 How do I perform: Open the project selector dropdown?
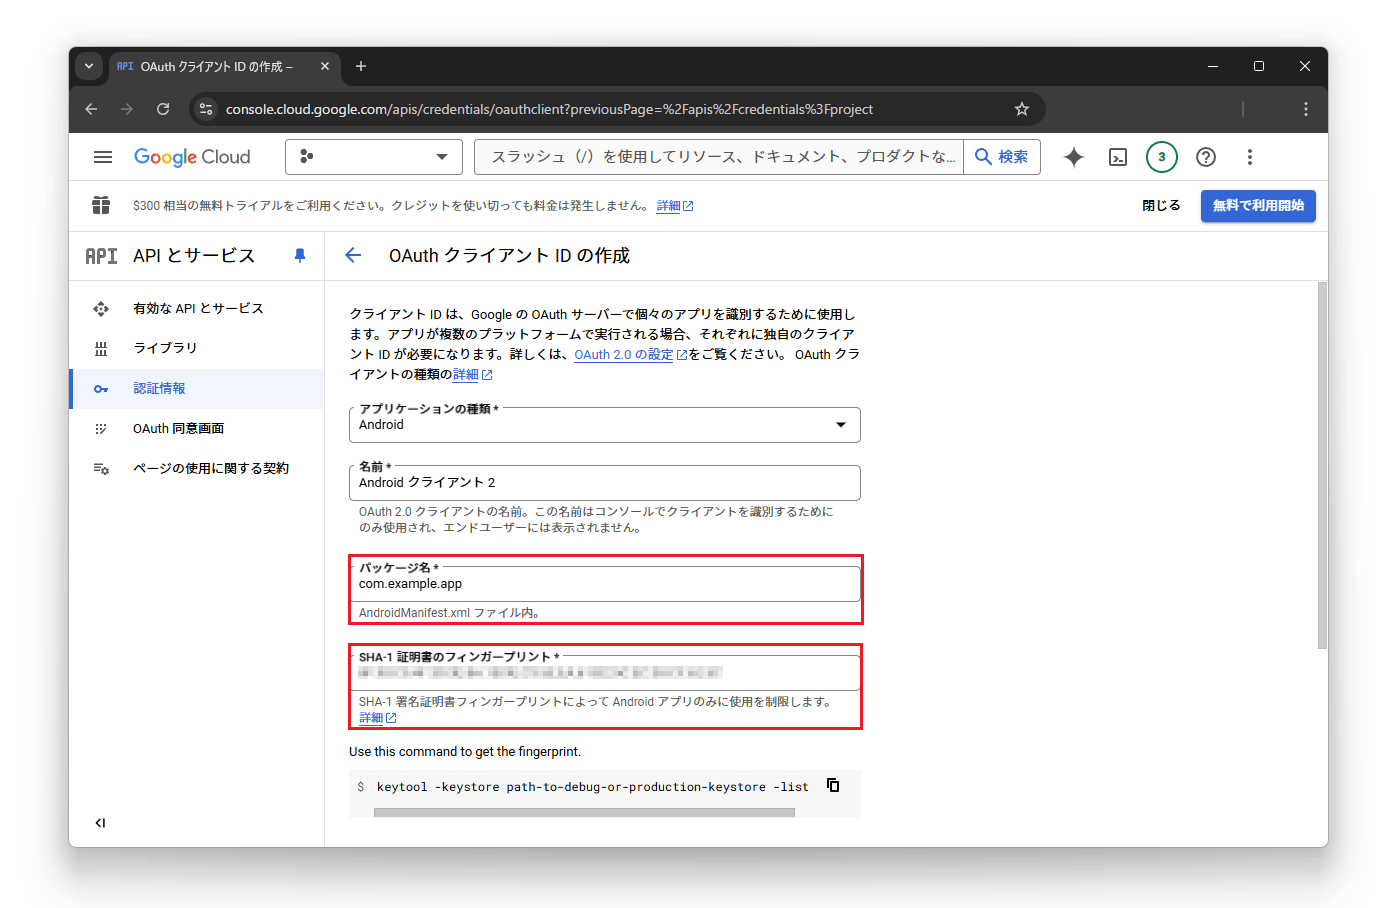pos(374,157)
